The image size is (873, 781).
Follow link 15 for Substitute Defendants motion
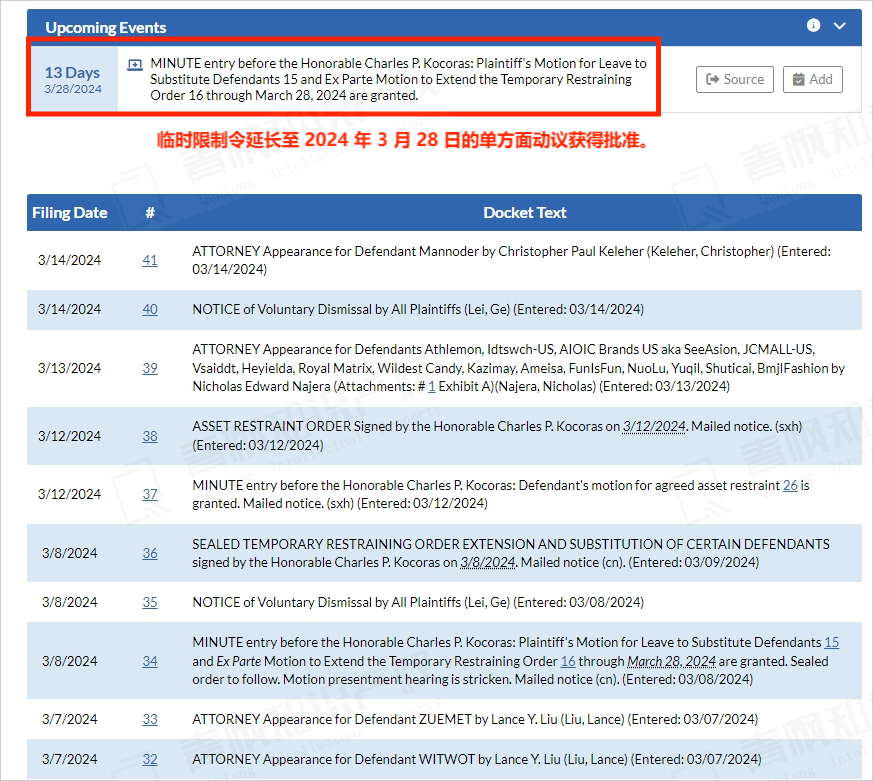tap(831, 642)
